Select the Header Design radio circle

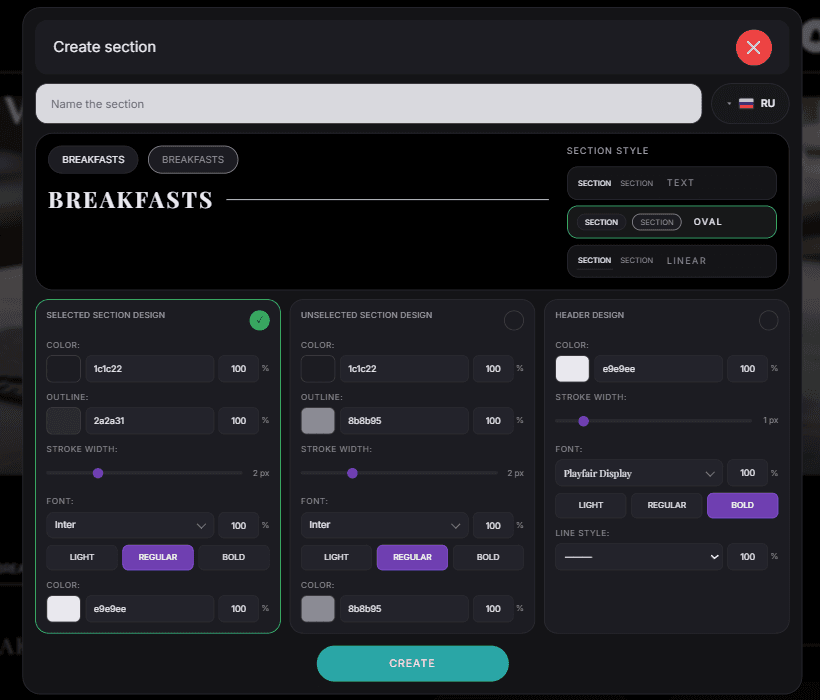768,320
